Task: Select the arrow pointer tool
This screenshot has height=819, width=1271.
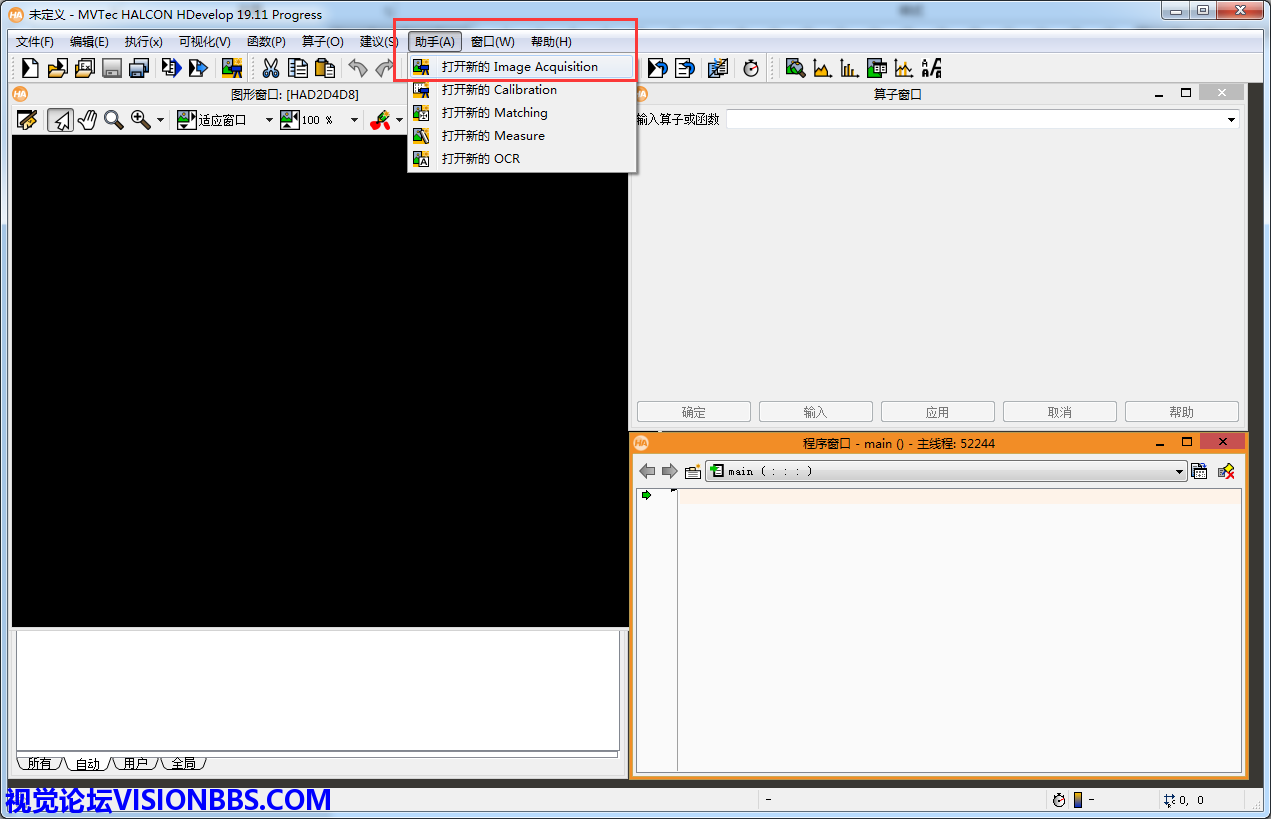Action: tap(60, 120)
